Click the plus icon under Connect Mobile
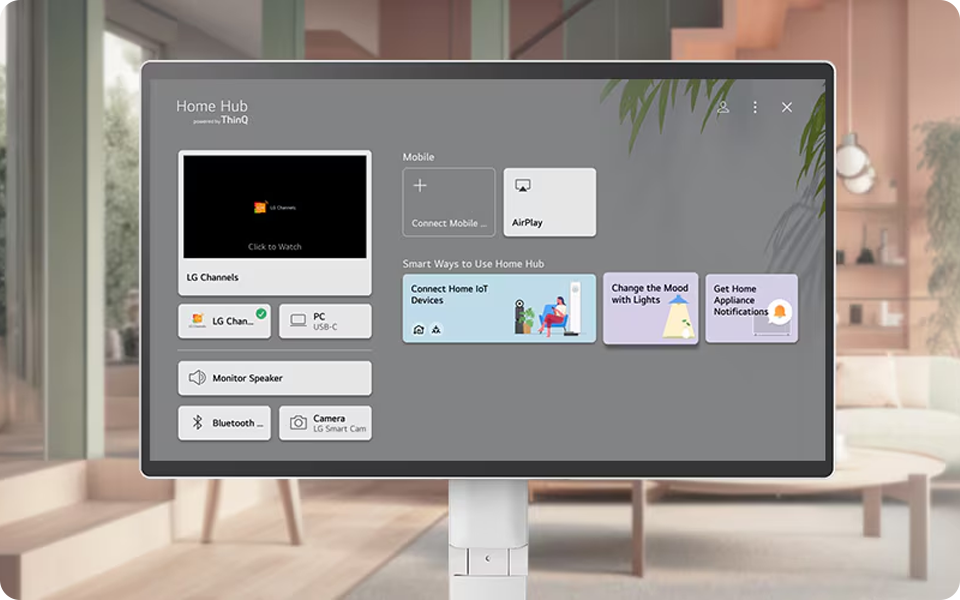Screen dimensions: 960x600 (x=421, y=186)
